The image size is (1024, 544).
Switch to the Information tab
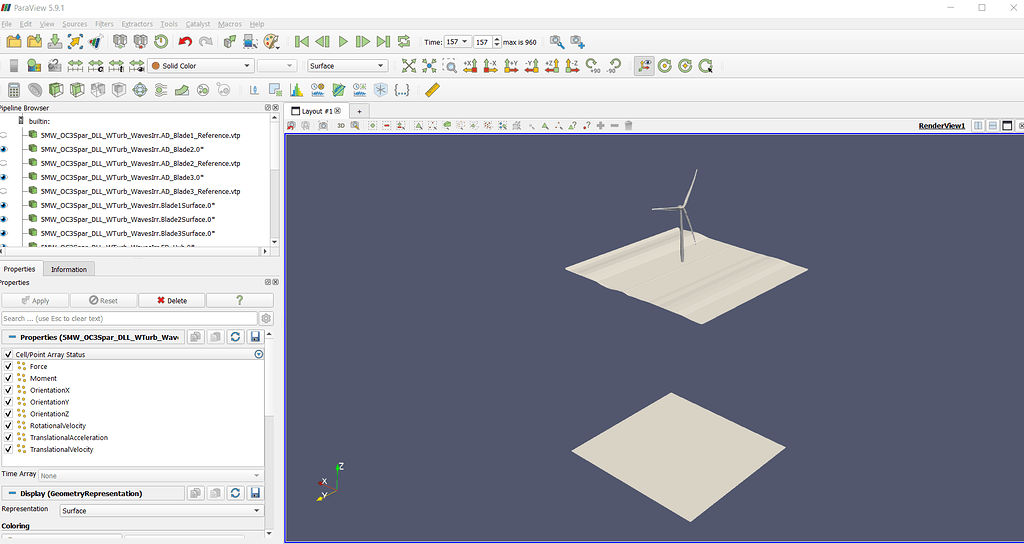point(69,269)
